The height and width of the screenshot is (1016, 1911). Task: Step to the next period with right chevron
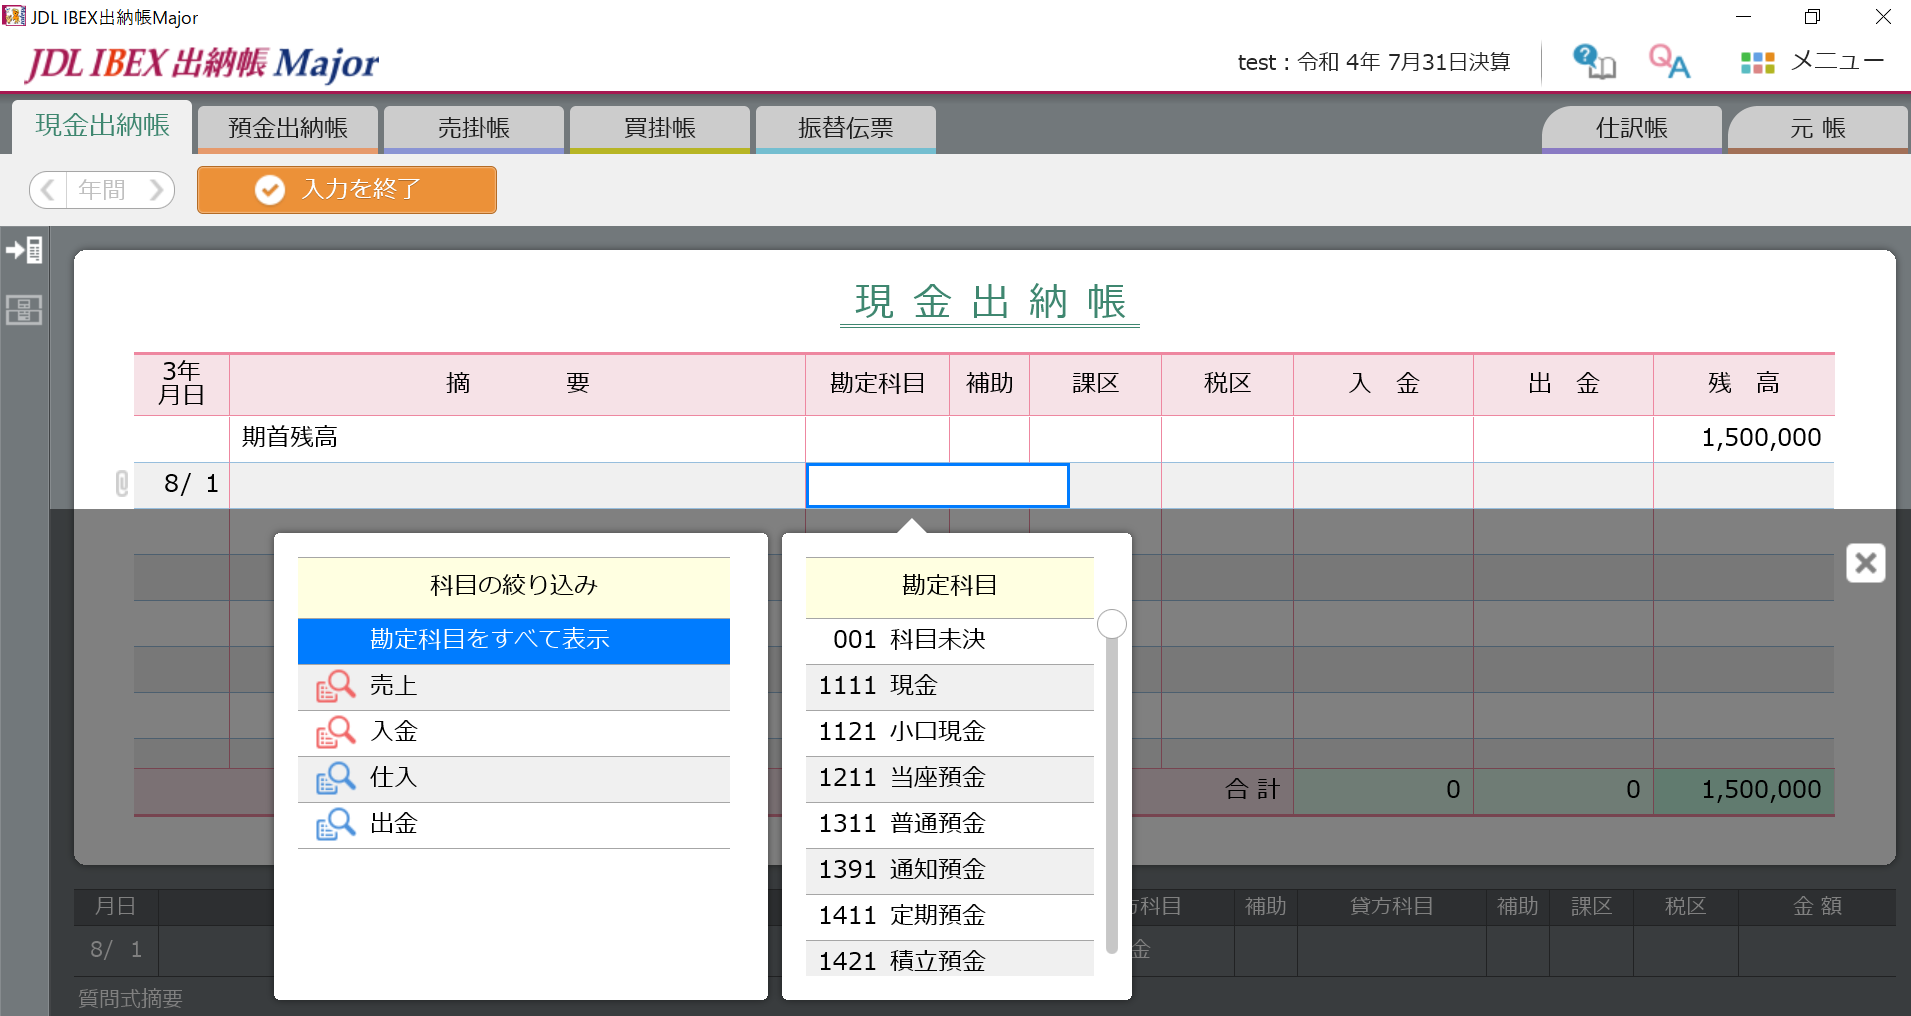156,189
